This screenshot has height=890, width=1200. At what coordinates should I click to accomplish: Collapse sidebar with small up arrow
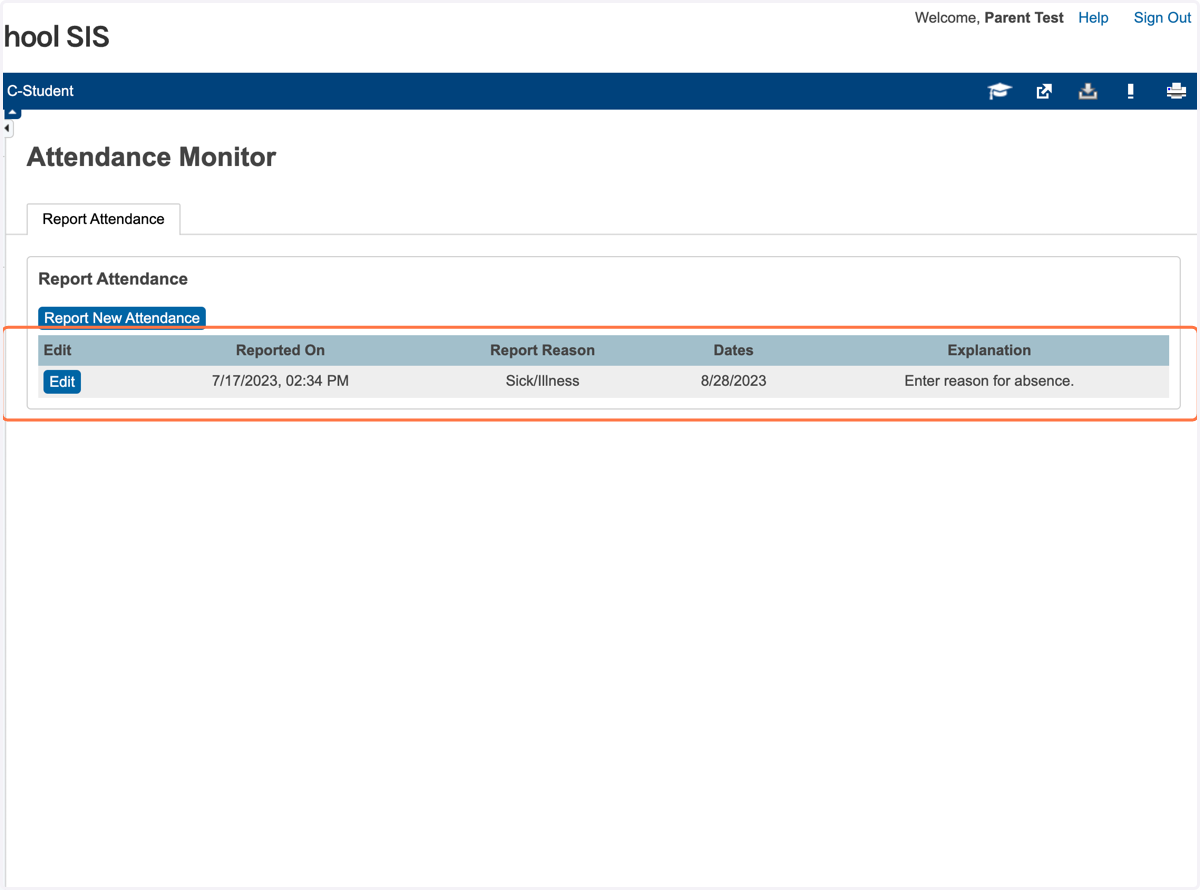(12, 113)
